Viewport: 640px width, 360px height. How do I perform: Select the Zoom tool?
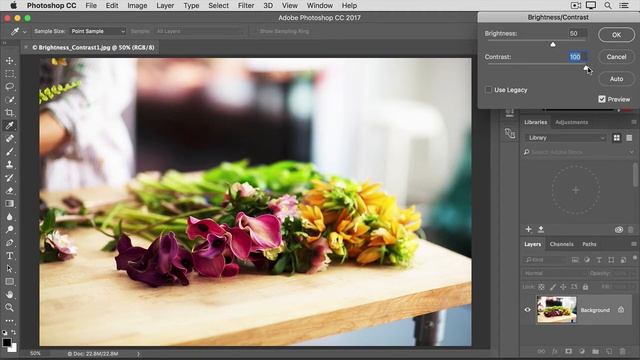pos(9,307)
